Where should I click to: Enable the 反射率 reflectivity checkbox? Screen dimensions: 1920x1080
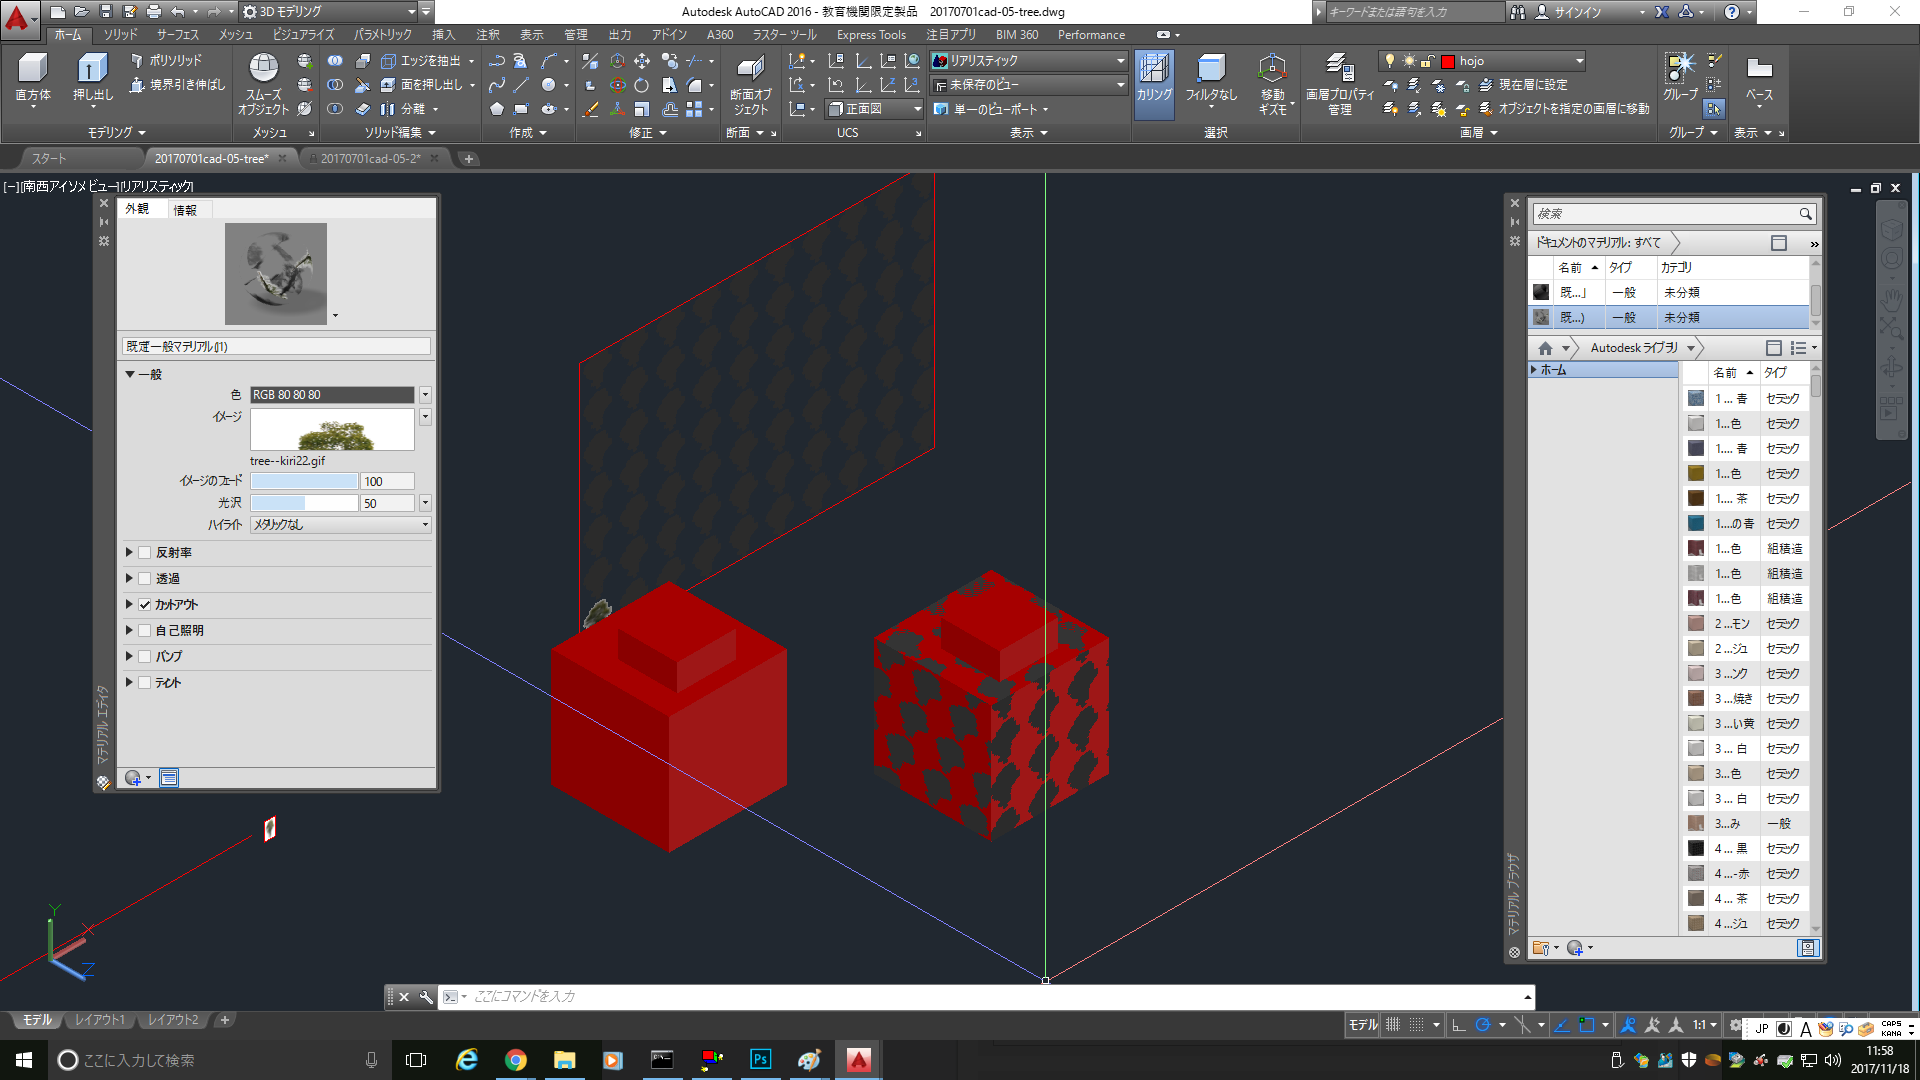pyautogui.click(x=145, y=553)
